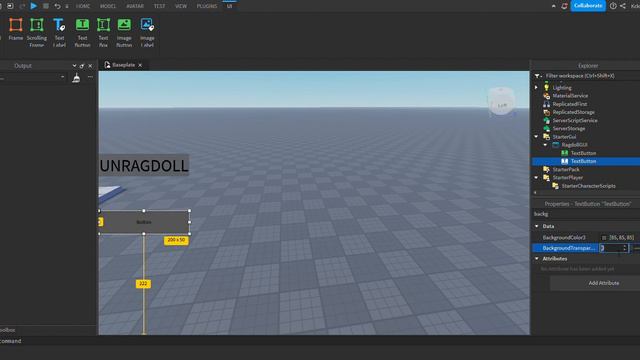Insert a Text Label element

(x=59, y=32)
